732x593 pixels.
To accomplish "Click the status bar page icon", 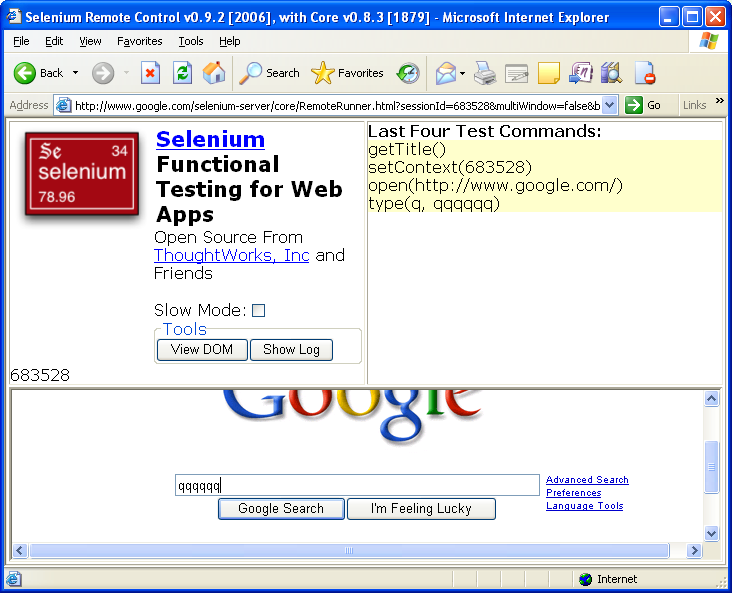I will (x=13, y=579).
